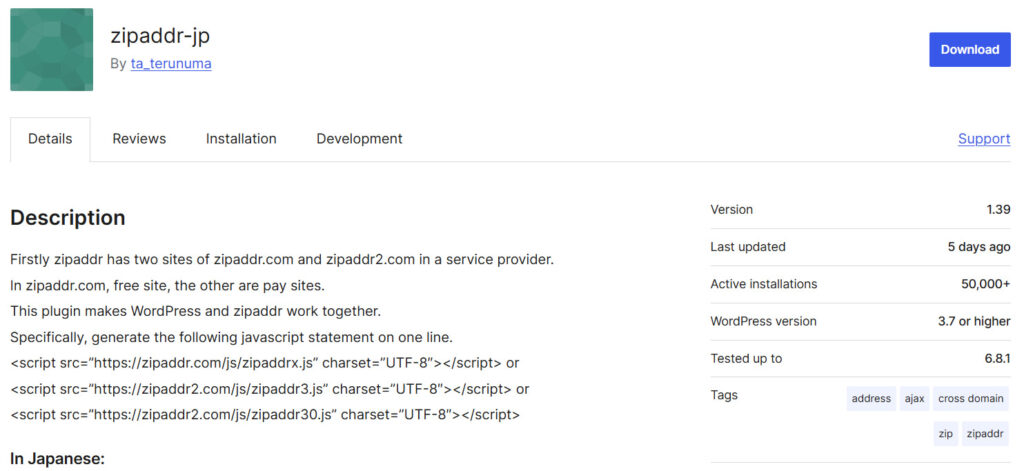View the Development tab
1024x471 pixels.
point(359,139)
